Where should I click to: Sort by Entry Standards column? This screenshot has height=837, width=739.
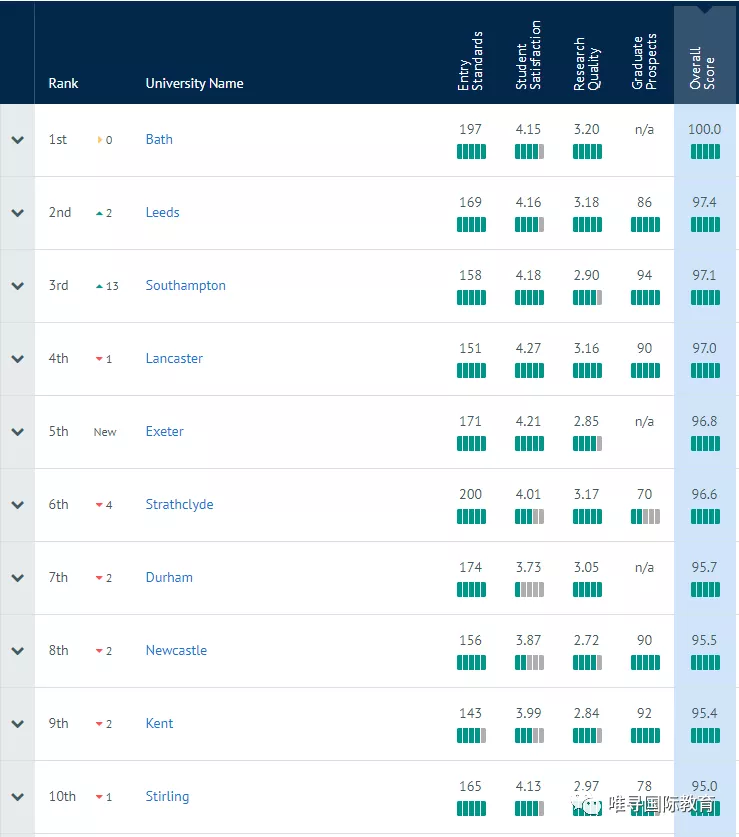pos(470,61)
